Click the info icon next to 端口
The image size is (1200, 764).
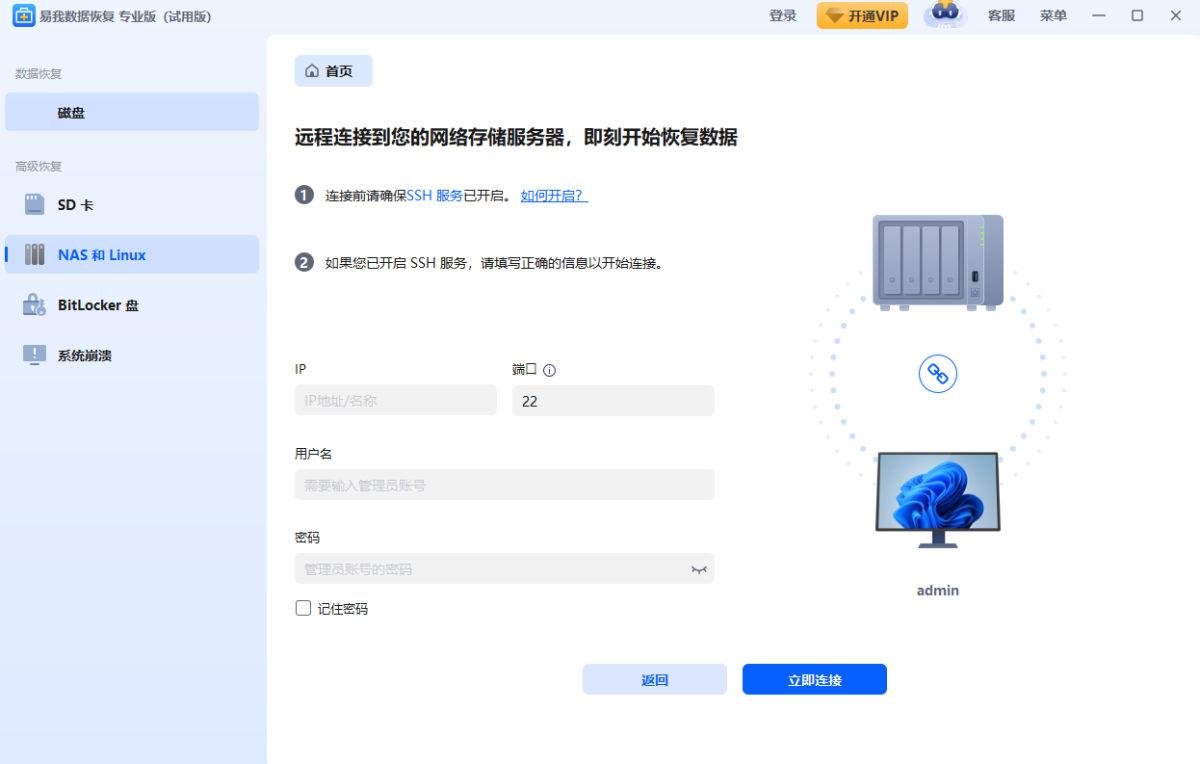click(x=548, y=369)
